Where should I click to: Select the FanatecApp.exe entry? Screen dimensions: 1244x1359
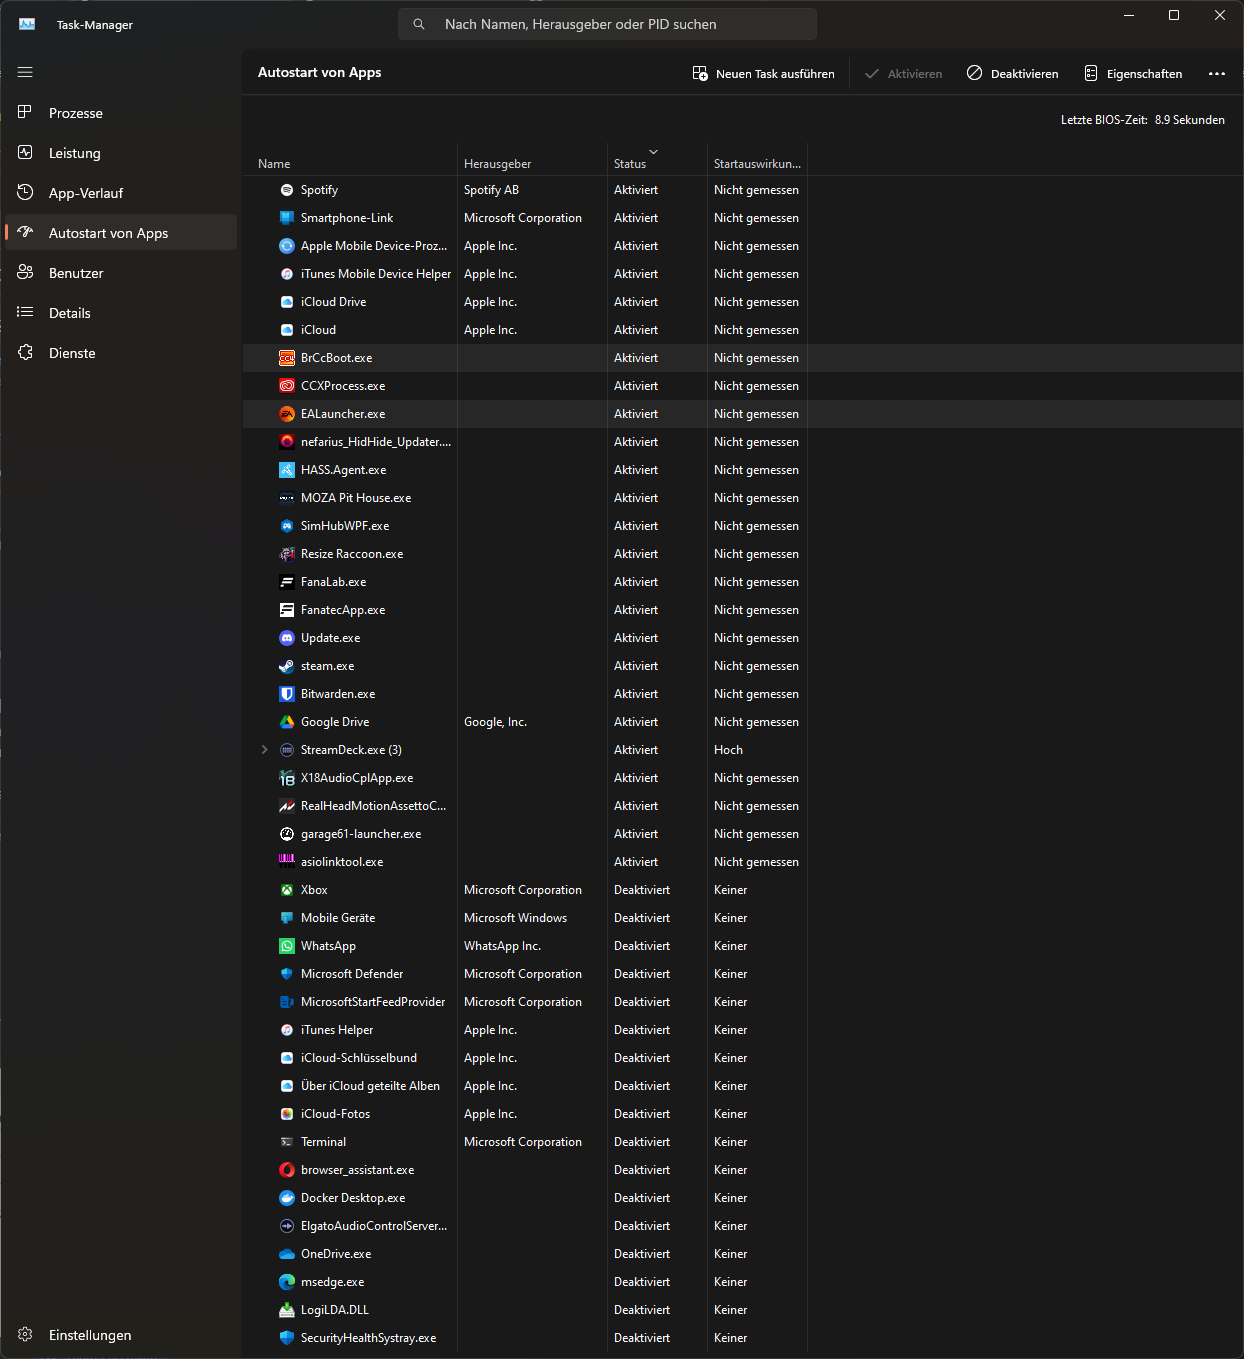click(x=743, y=610)
